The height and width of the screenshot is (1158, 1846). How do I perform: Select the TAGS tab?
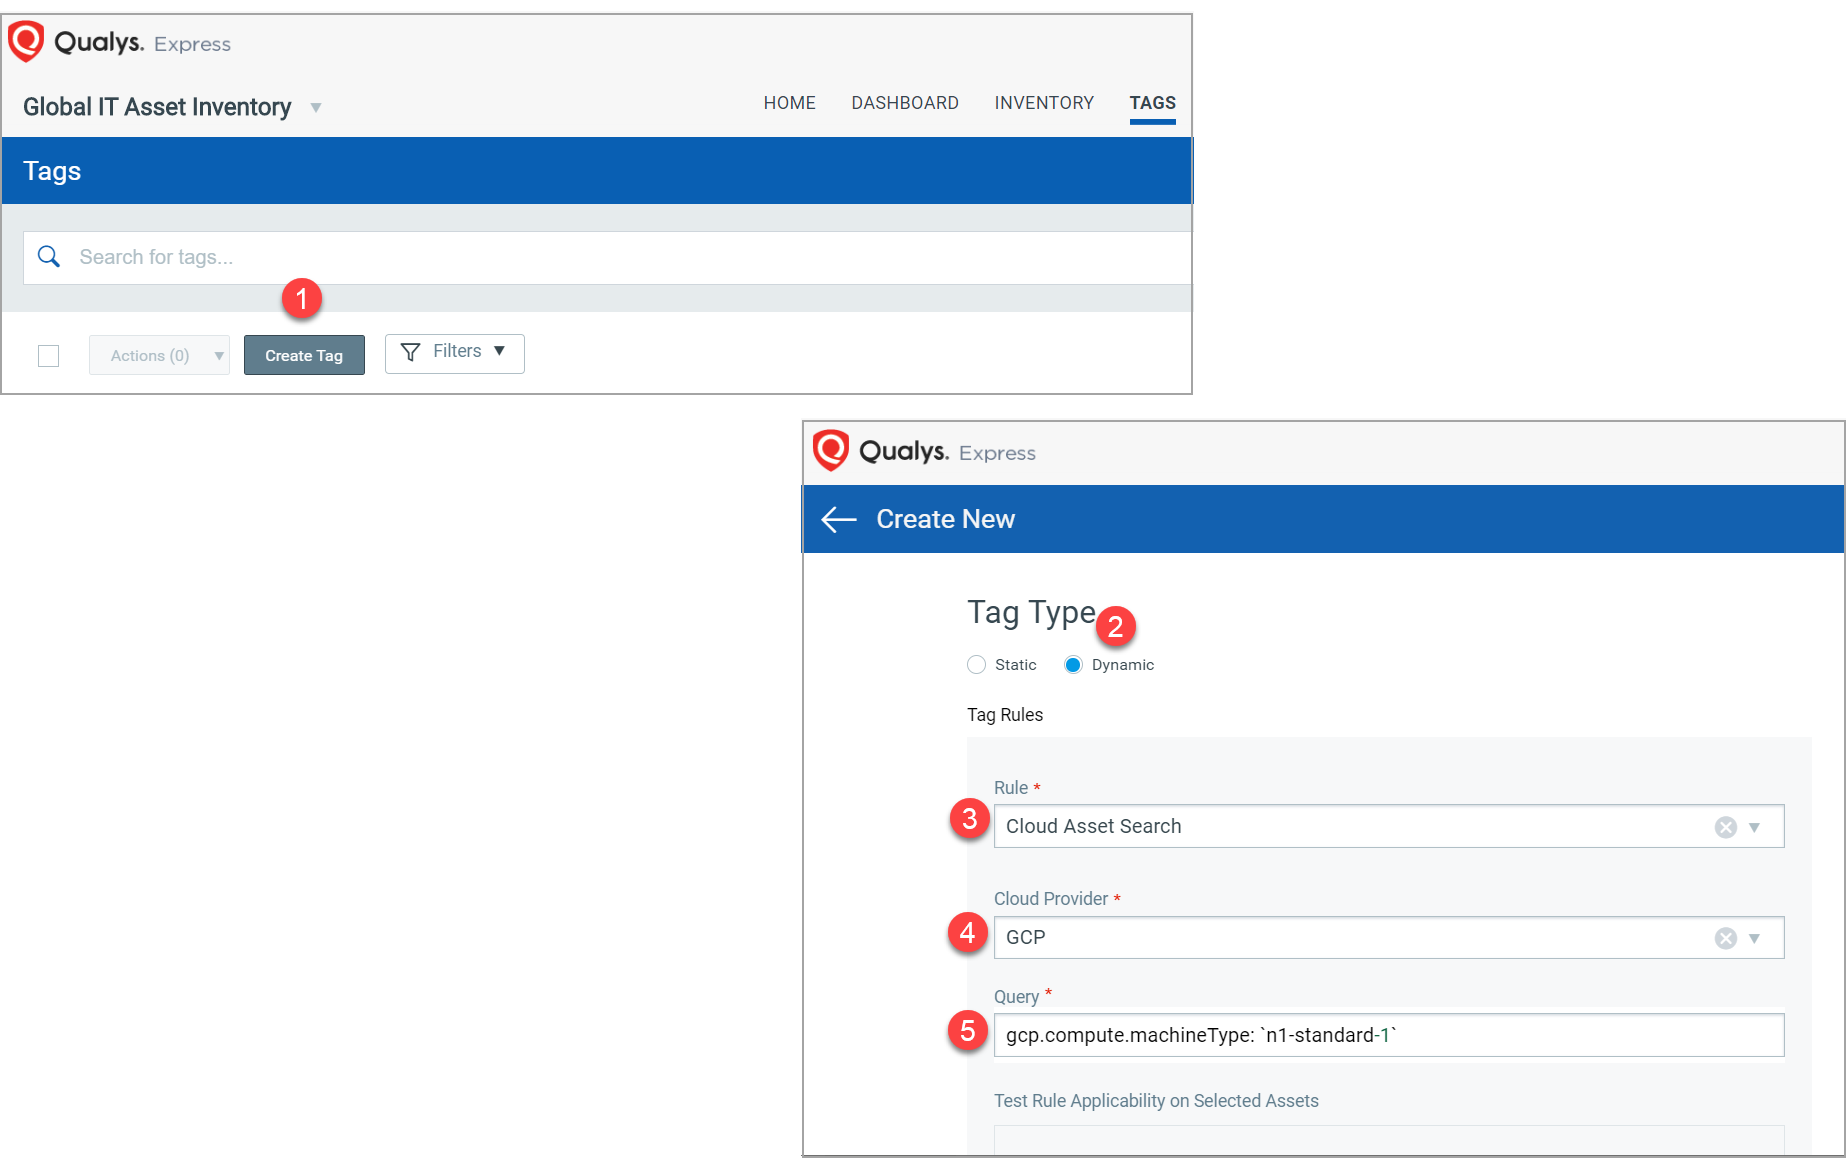(1152, 103)
